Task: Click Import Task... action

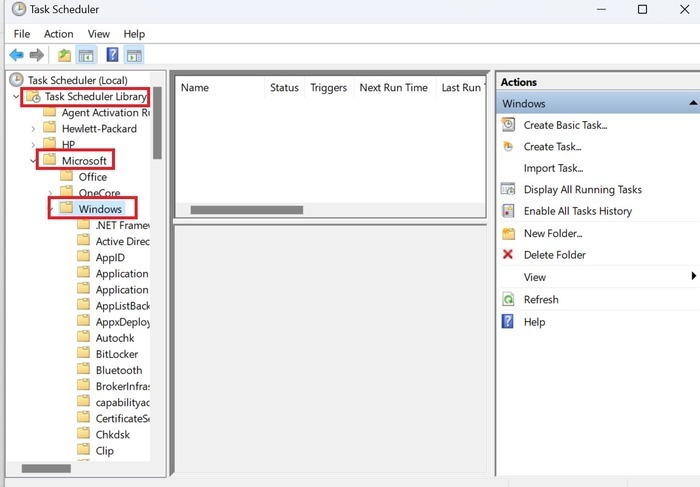Action: 553,168
